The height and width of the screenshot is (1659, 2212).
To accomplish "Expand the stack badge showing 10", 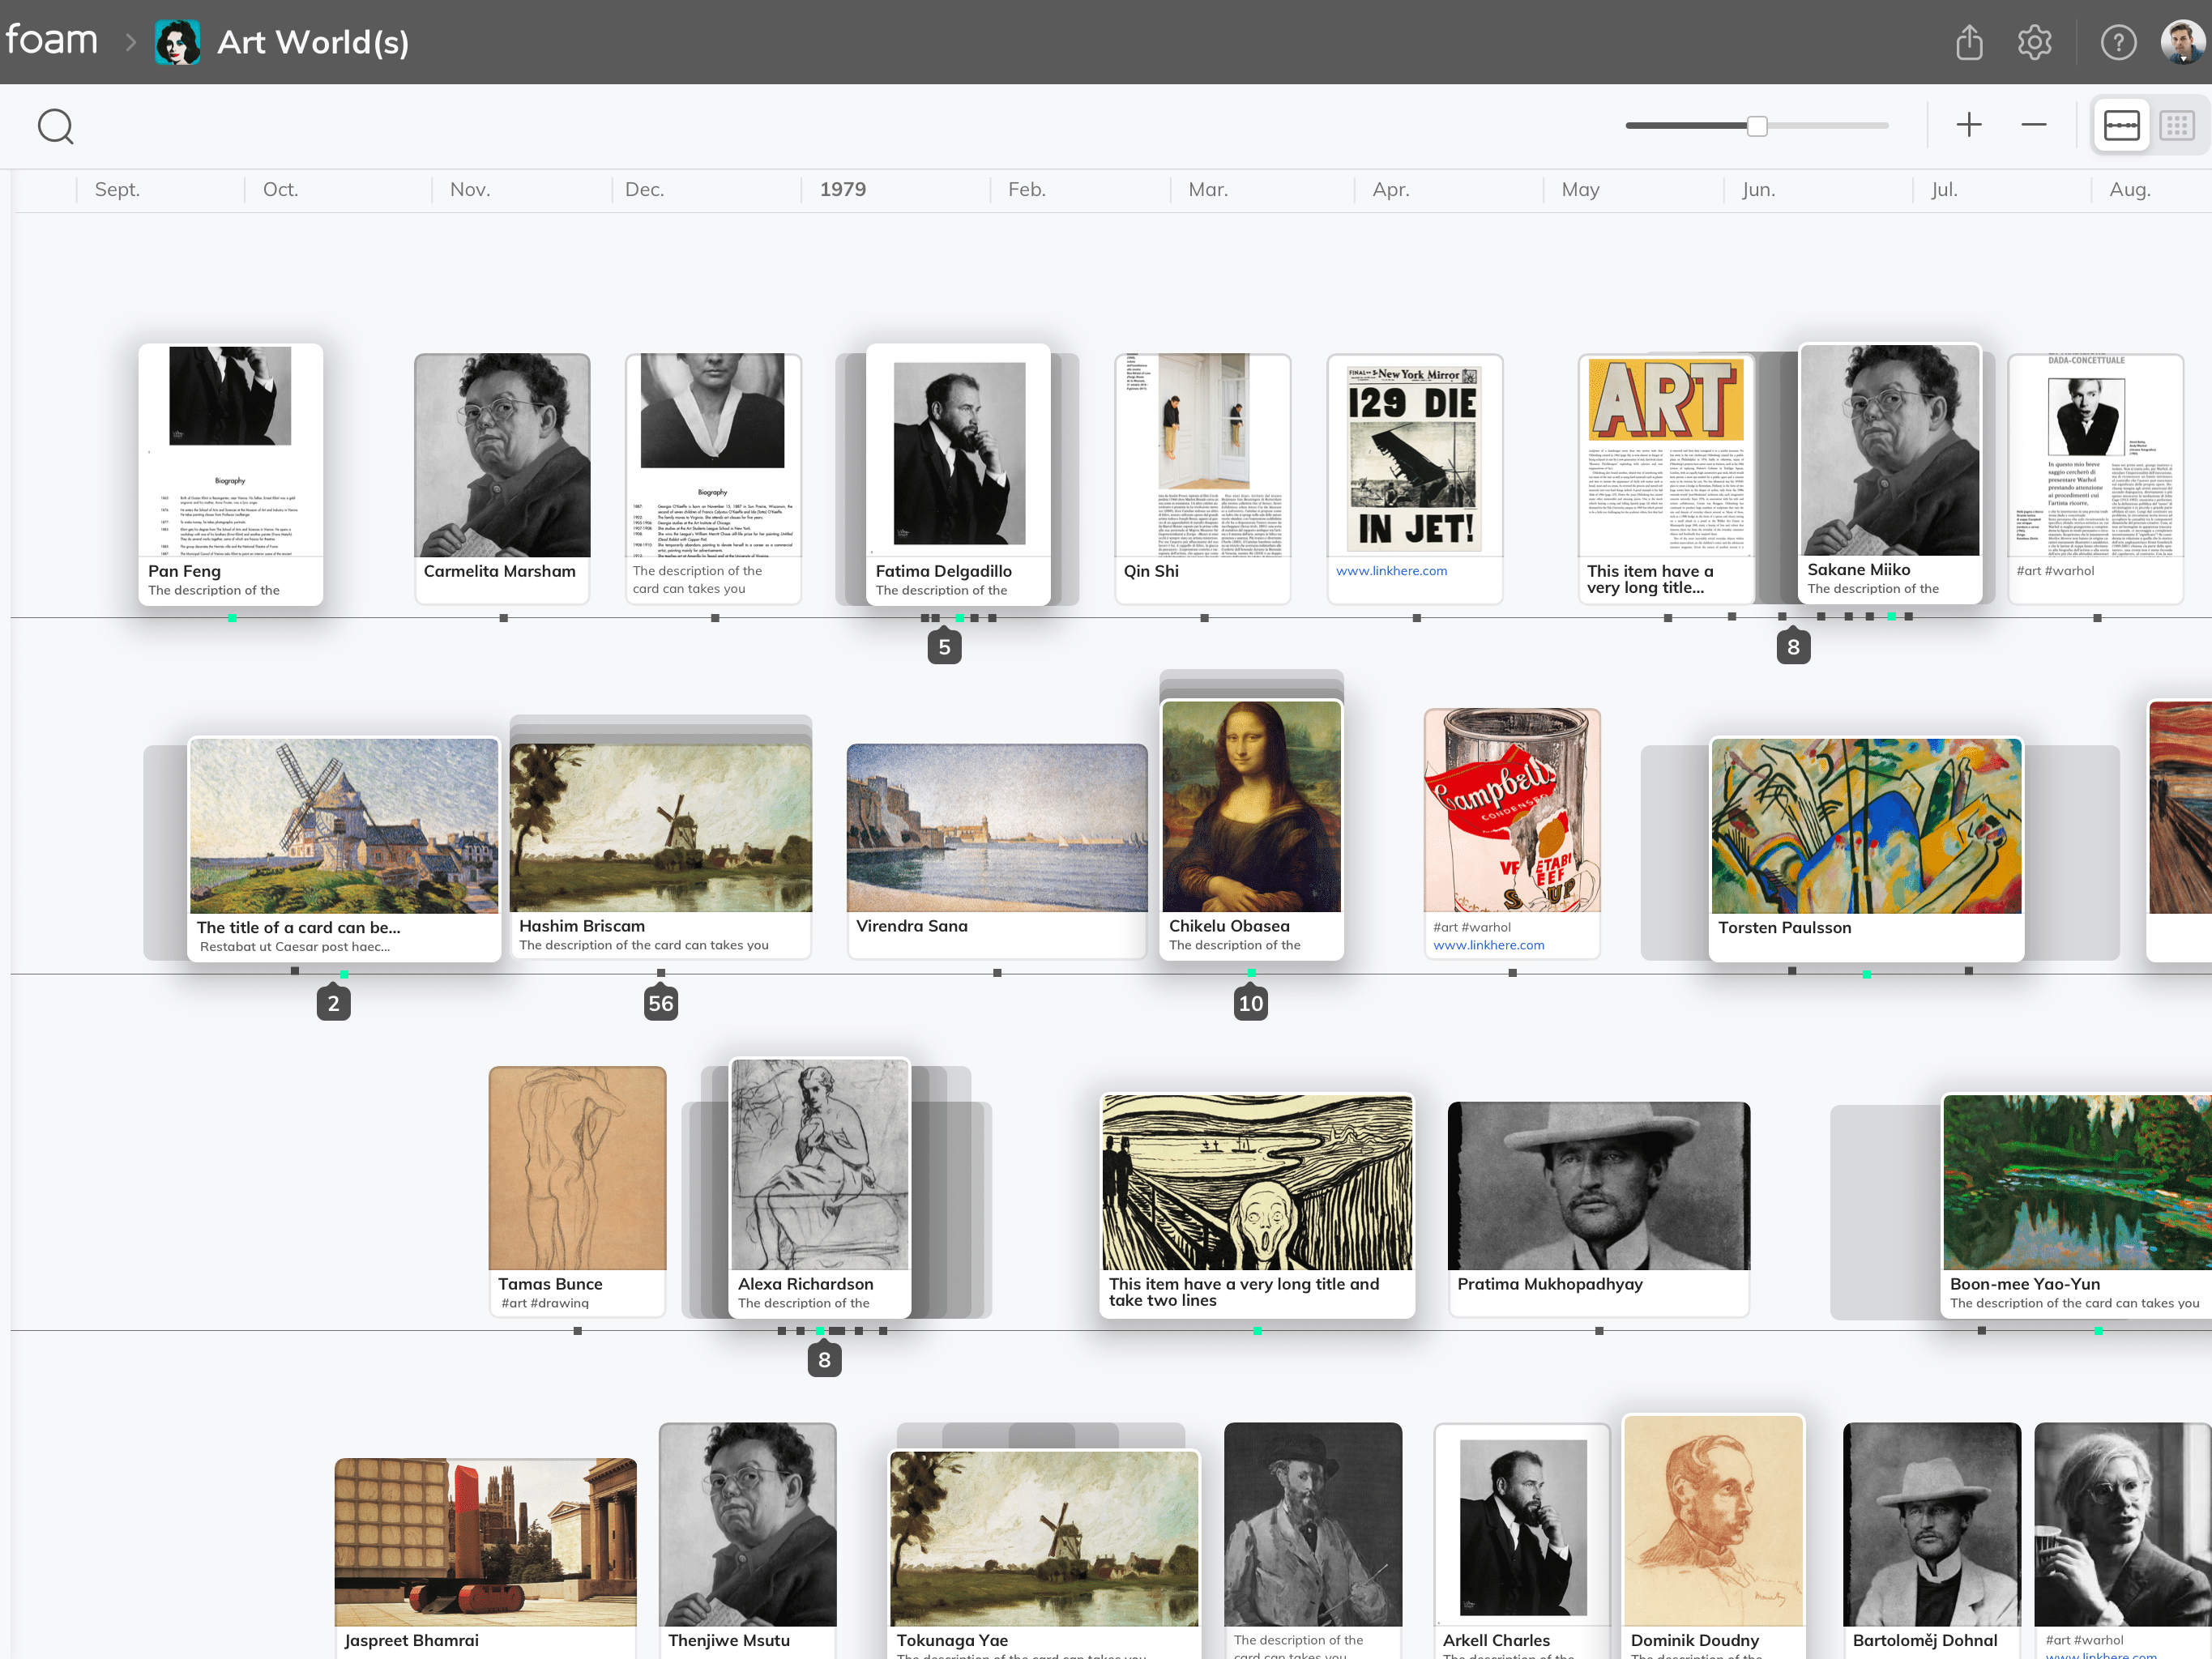I will click(1250, 1003).
